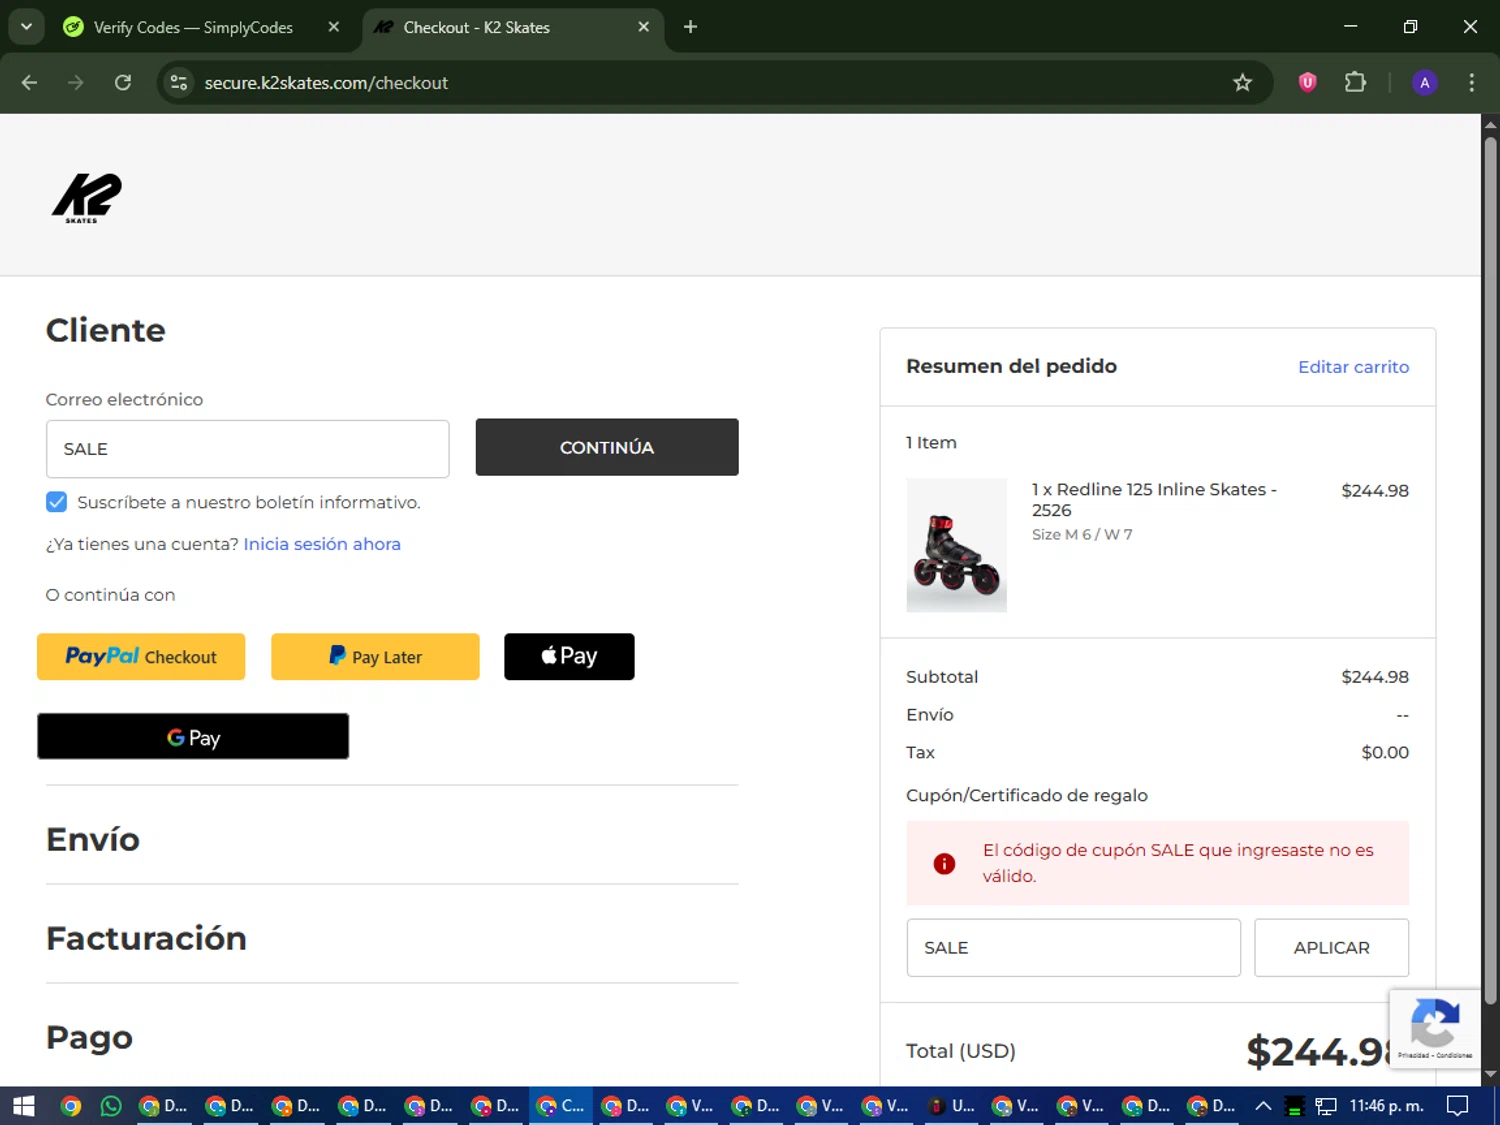
Task: Pay with Apple Pay button
Action: (569, 657)
